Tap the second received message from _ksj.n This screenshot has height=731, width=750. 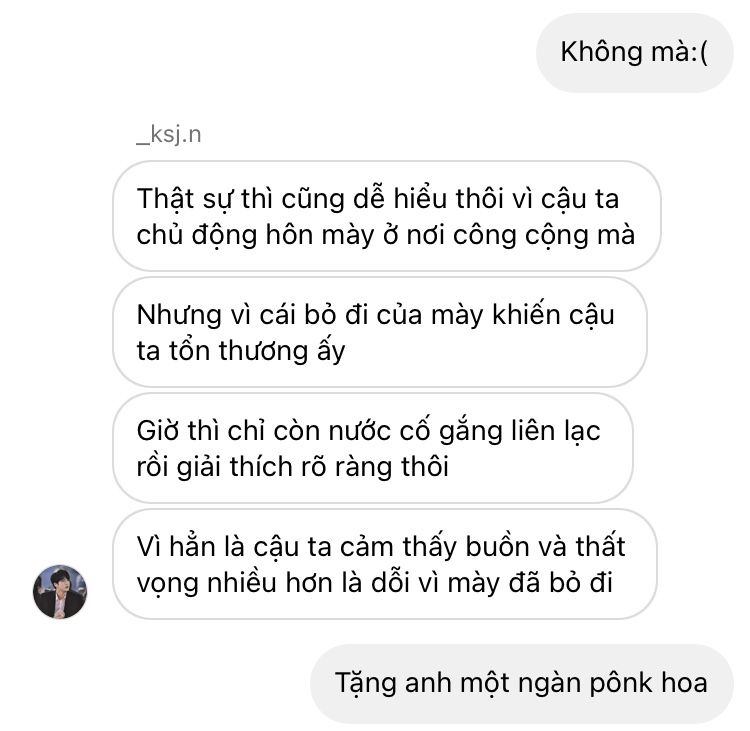pyautogui.click(x=380, y=332)
